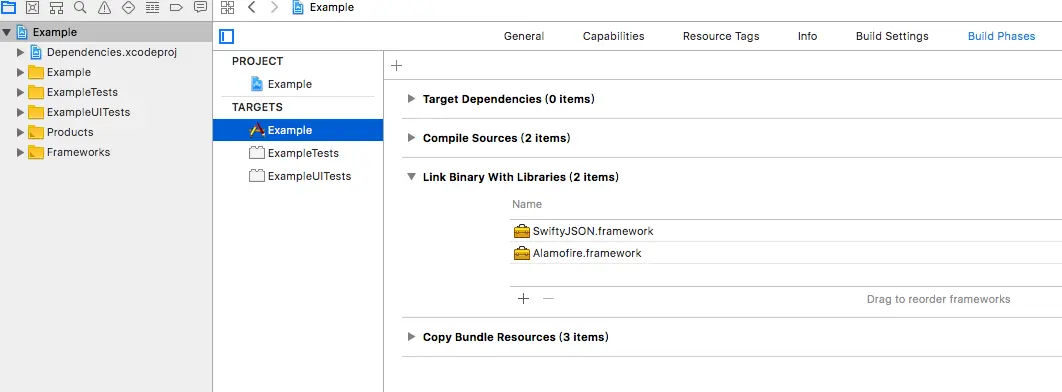Switch to the Resource Tags tab
Viewport: 1062px width, 392px height.
721,37
